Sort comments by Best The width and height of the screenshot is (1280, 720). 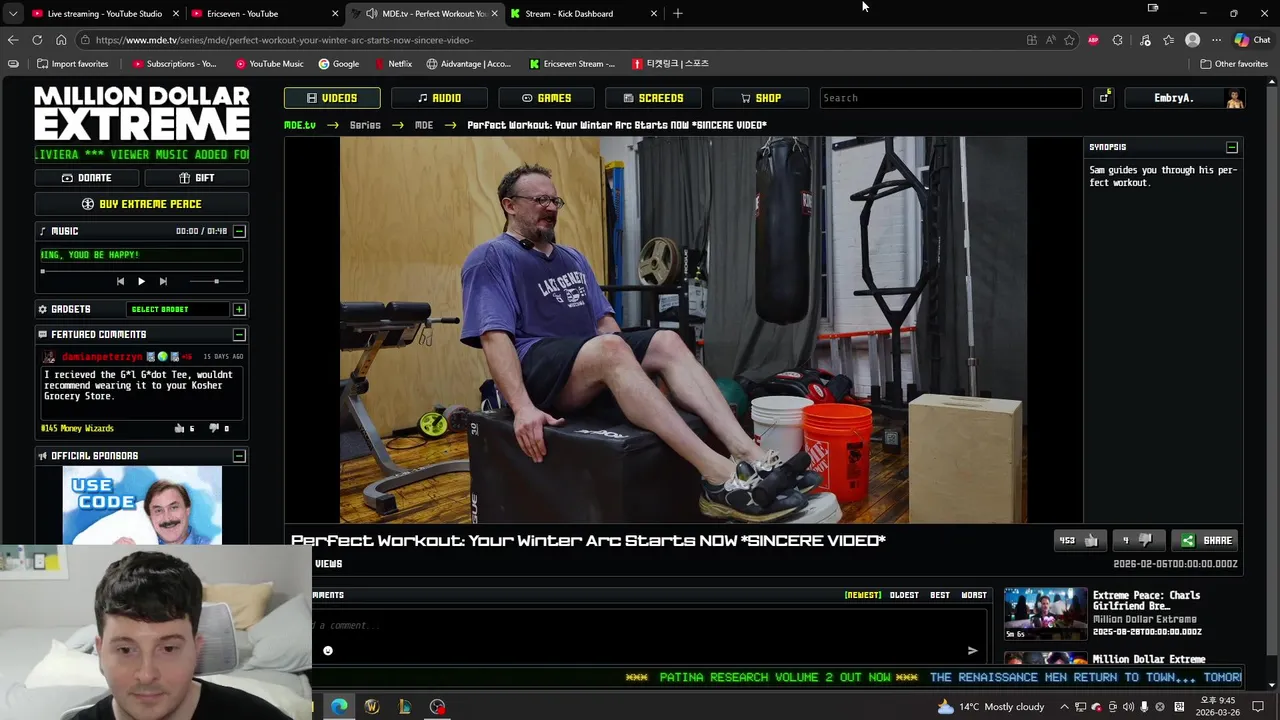(940, 595)
